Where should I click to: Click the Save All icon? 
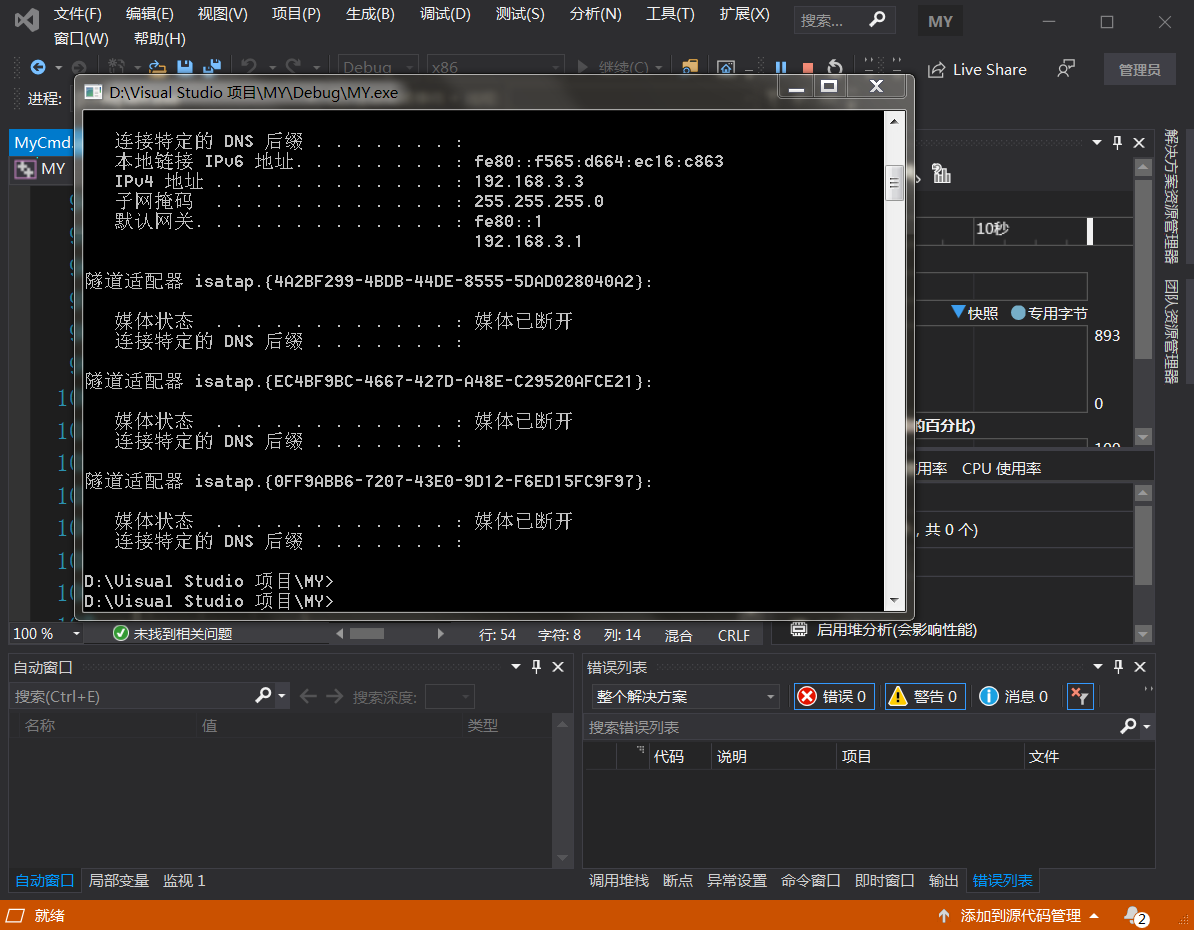click(212, 67)
